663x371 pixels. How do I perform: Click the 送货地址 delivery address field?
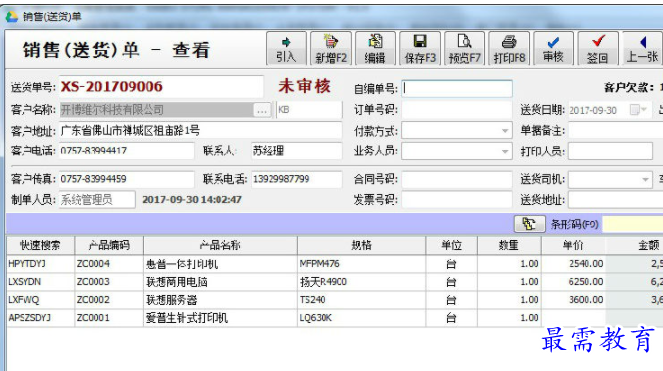(616, 200)
